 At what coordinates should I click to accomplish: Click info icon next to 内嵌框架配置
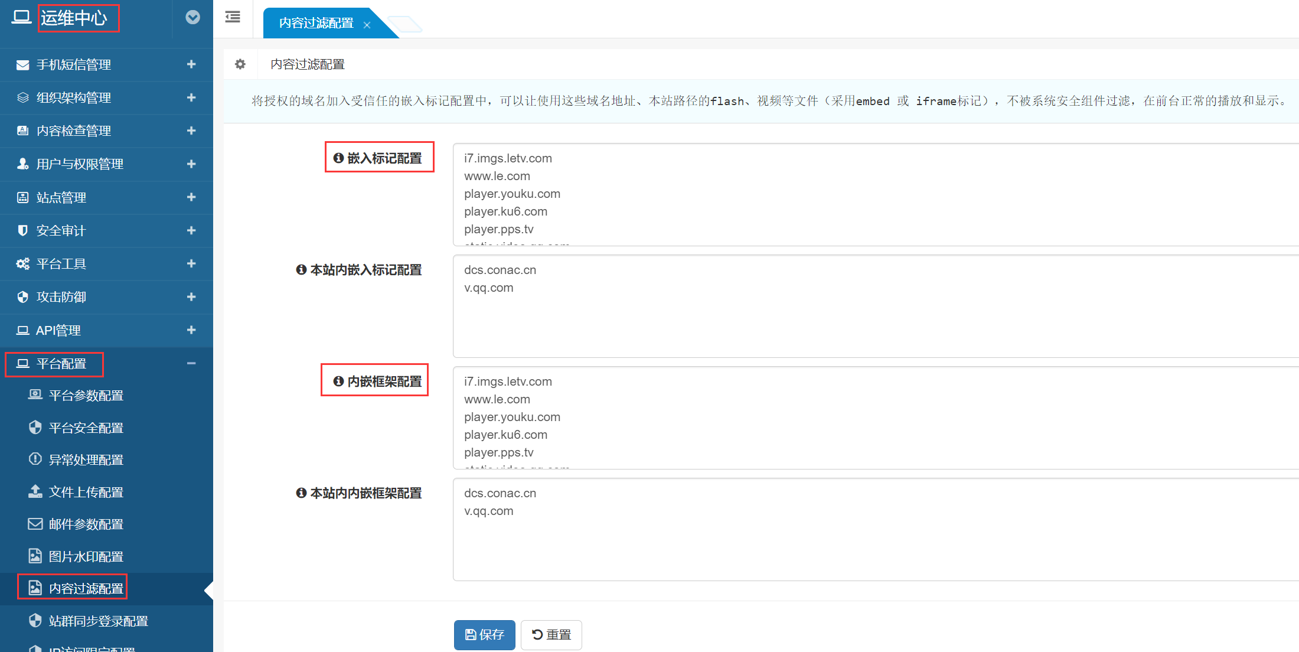338,381
